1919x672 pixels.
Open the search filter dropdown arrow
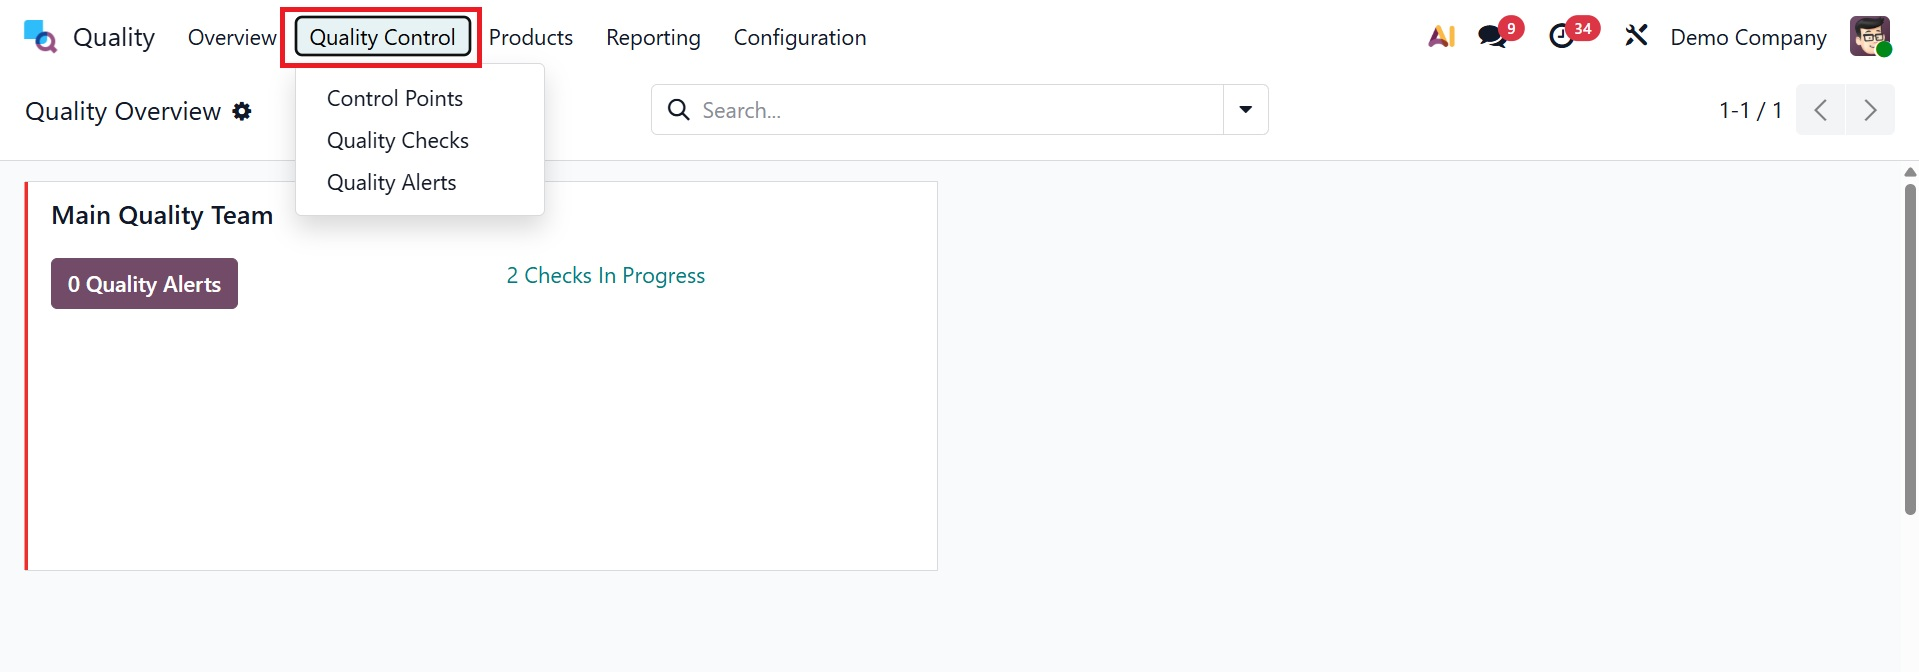click(1245, 110)
